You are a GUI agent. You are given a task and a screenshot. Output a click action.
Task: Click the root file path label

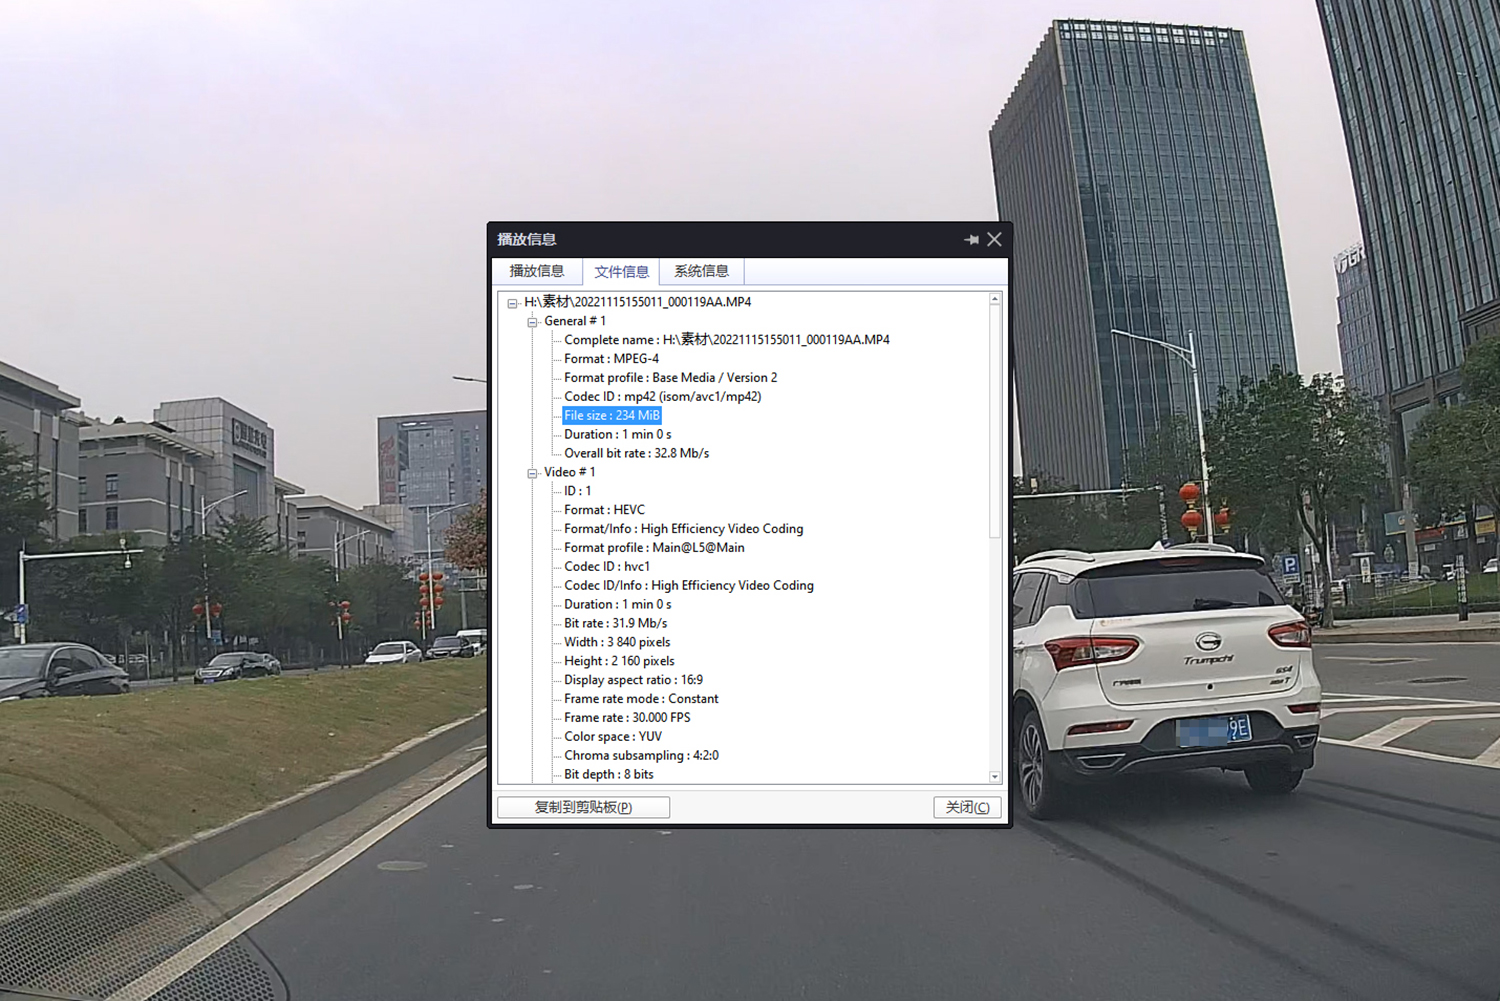point(637,302)
